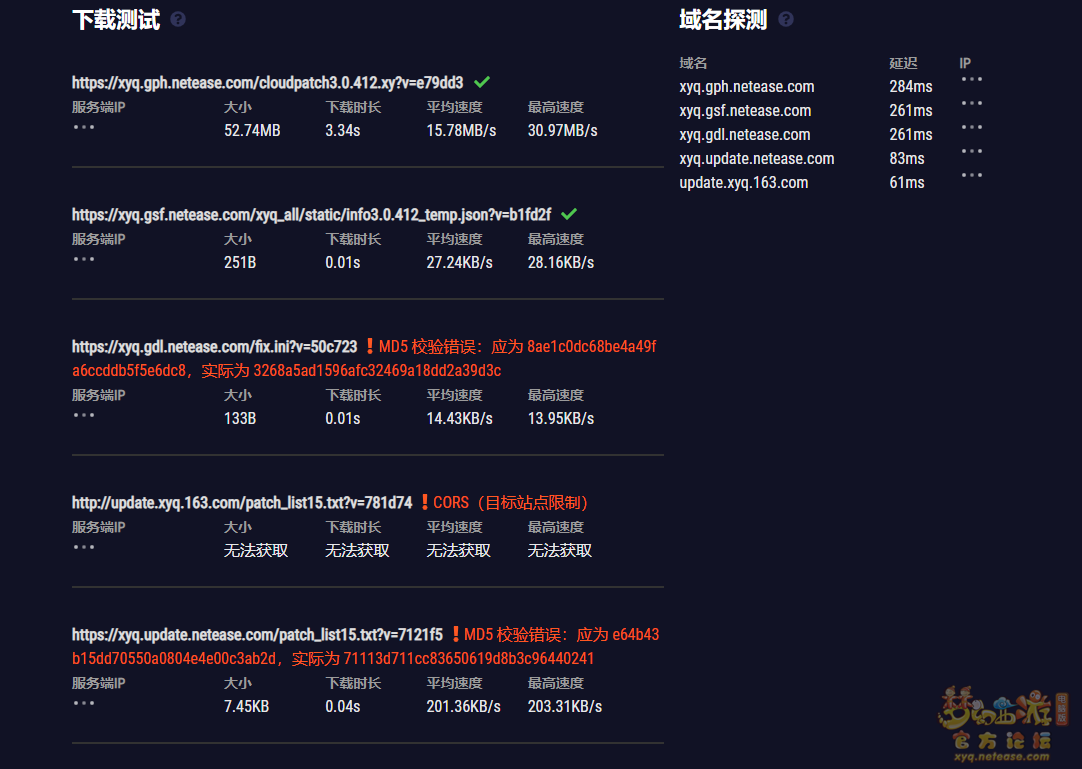Select the 7.45KB size value
The width and height of the screenshot is (1082, 769).
pyautogui.click(x=246, y=706)
